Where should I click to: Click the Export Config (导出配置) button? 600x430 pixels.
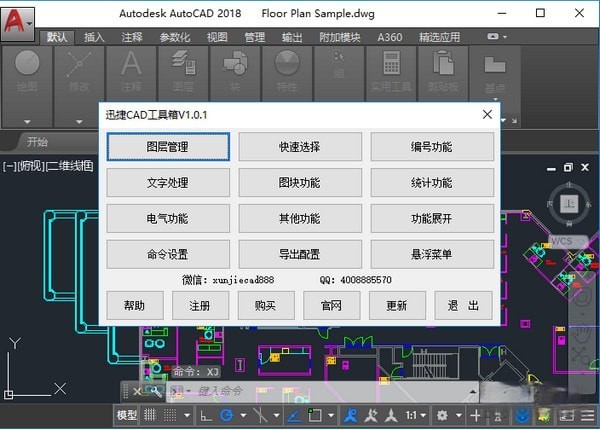300,254
